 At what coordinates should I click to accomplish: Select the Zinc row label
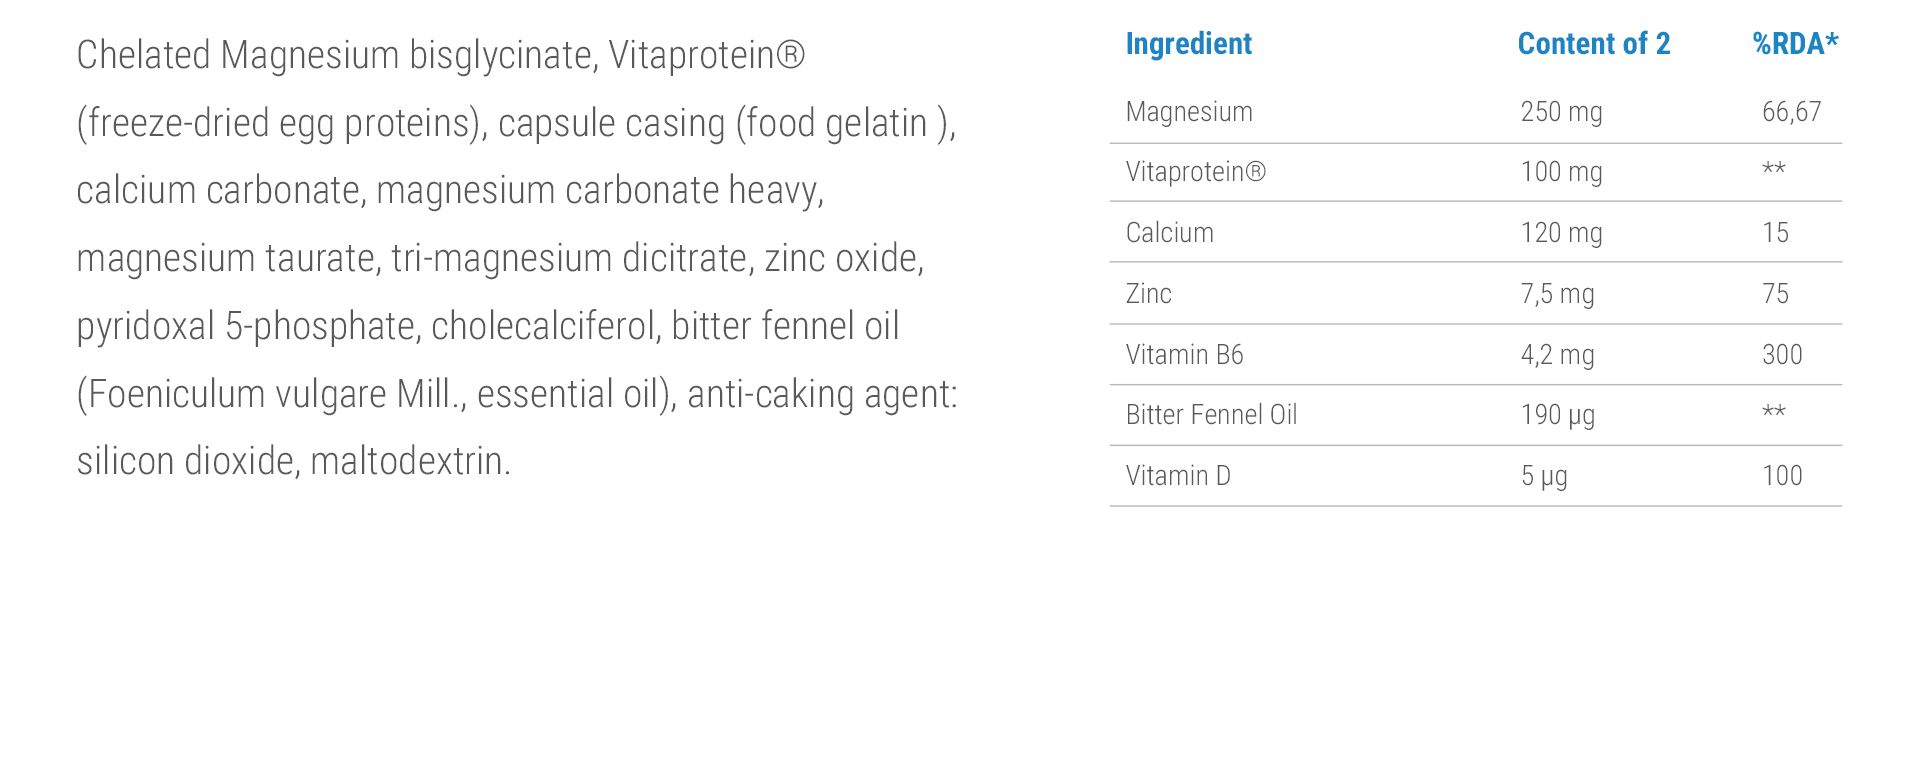(1148, 294)
